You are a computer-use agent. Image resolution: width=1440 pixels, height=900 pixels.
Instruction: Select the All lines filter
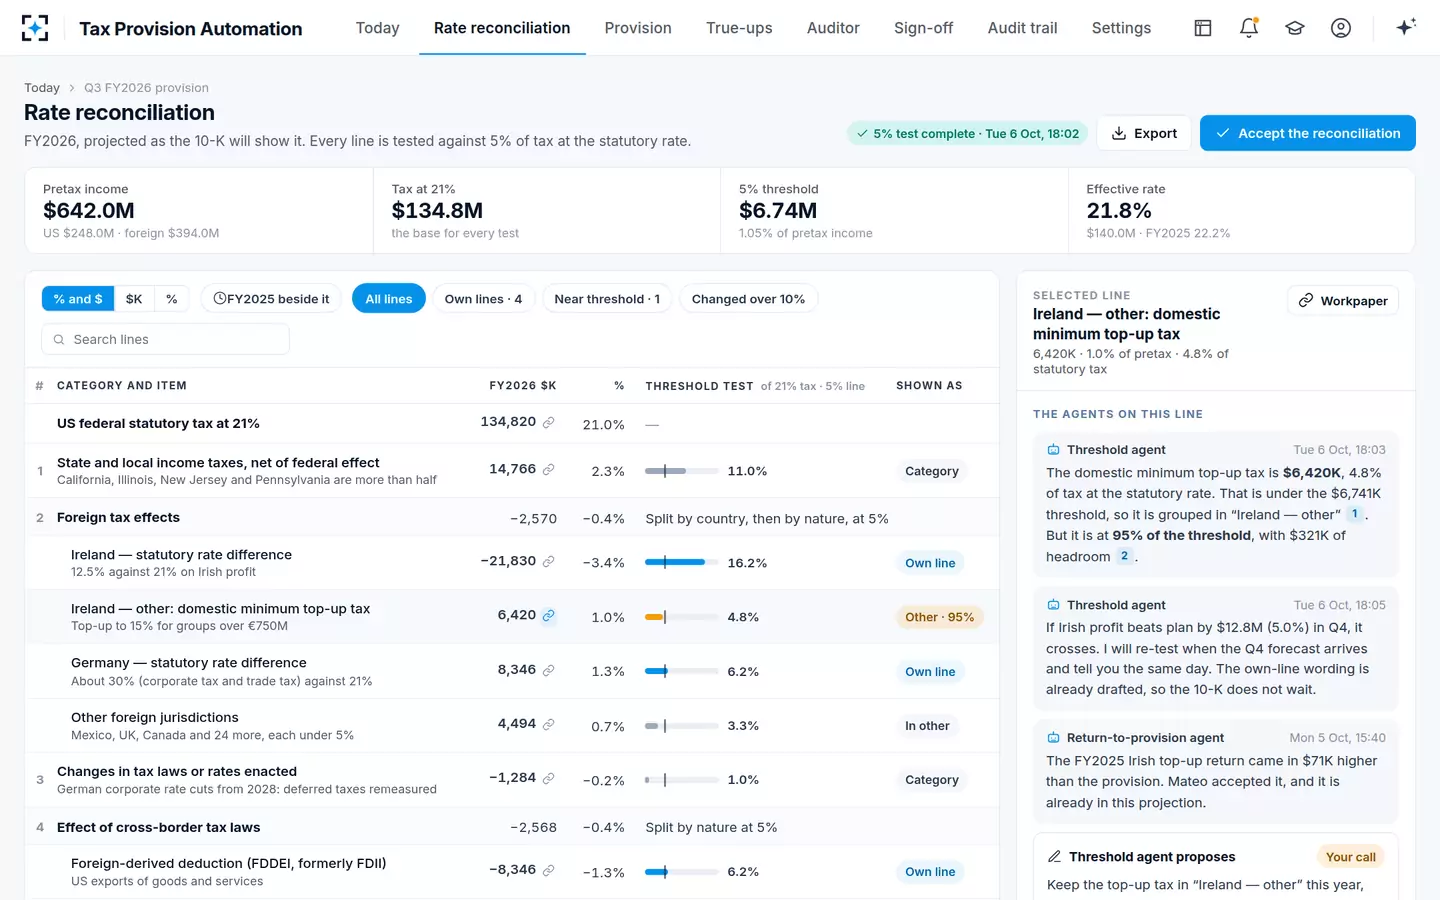point(389,299)
